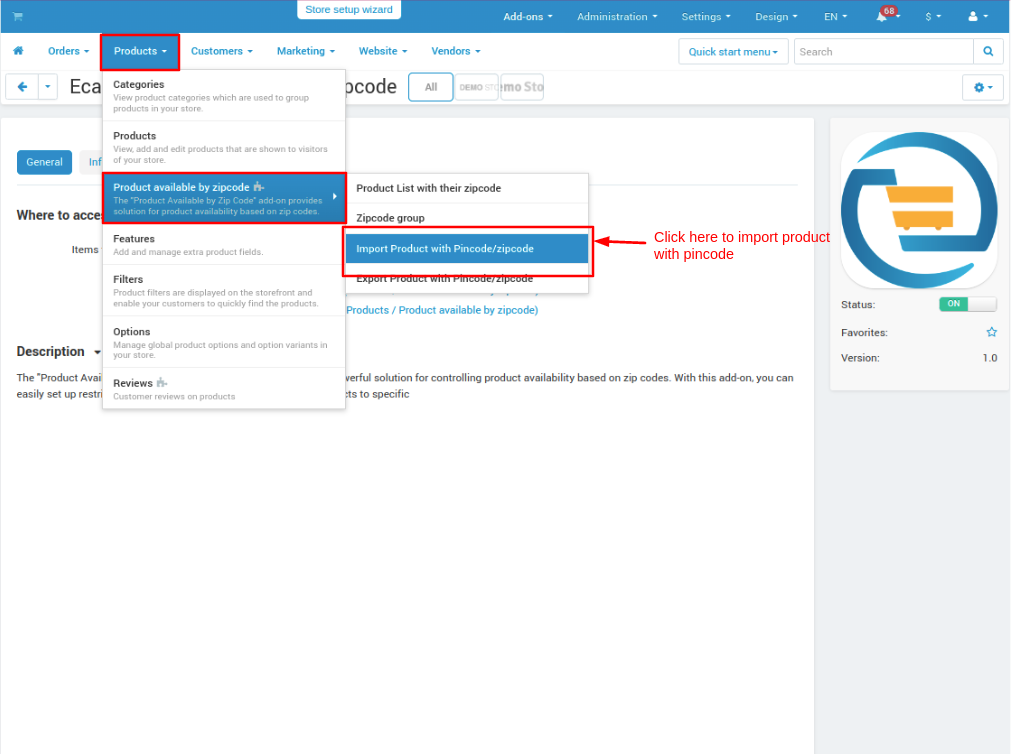Select Product available by zipcode entry
The image size is (1014, 754).
click(x=224, y=199)
